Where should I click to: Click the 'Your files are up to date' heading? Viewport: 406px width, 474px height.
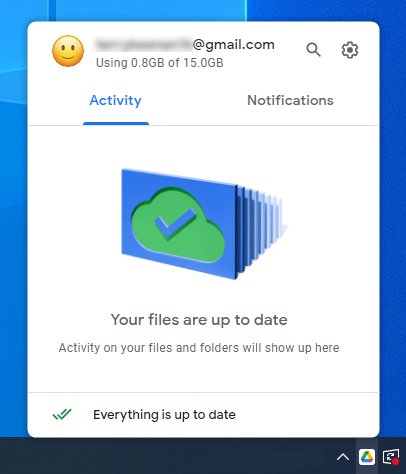coord(199,320)
